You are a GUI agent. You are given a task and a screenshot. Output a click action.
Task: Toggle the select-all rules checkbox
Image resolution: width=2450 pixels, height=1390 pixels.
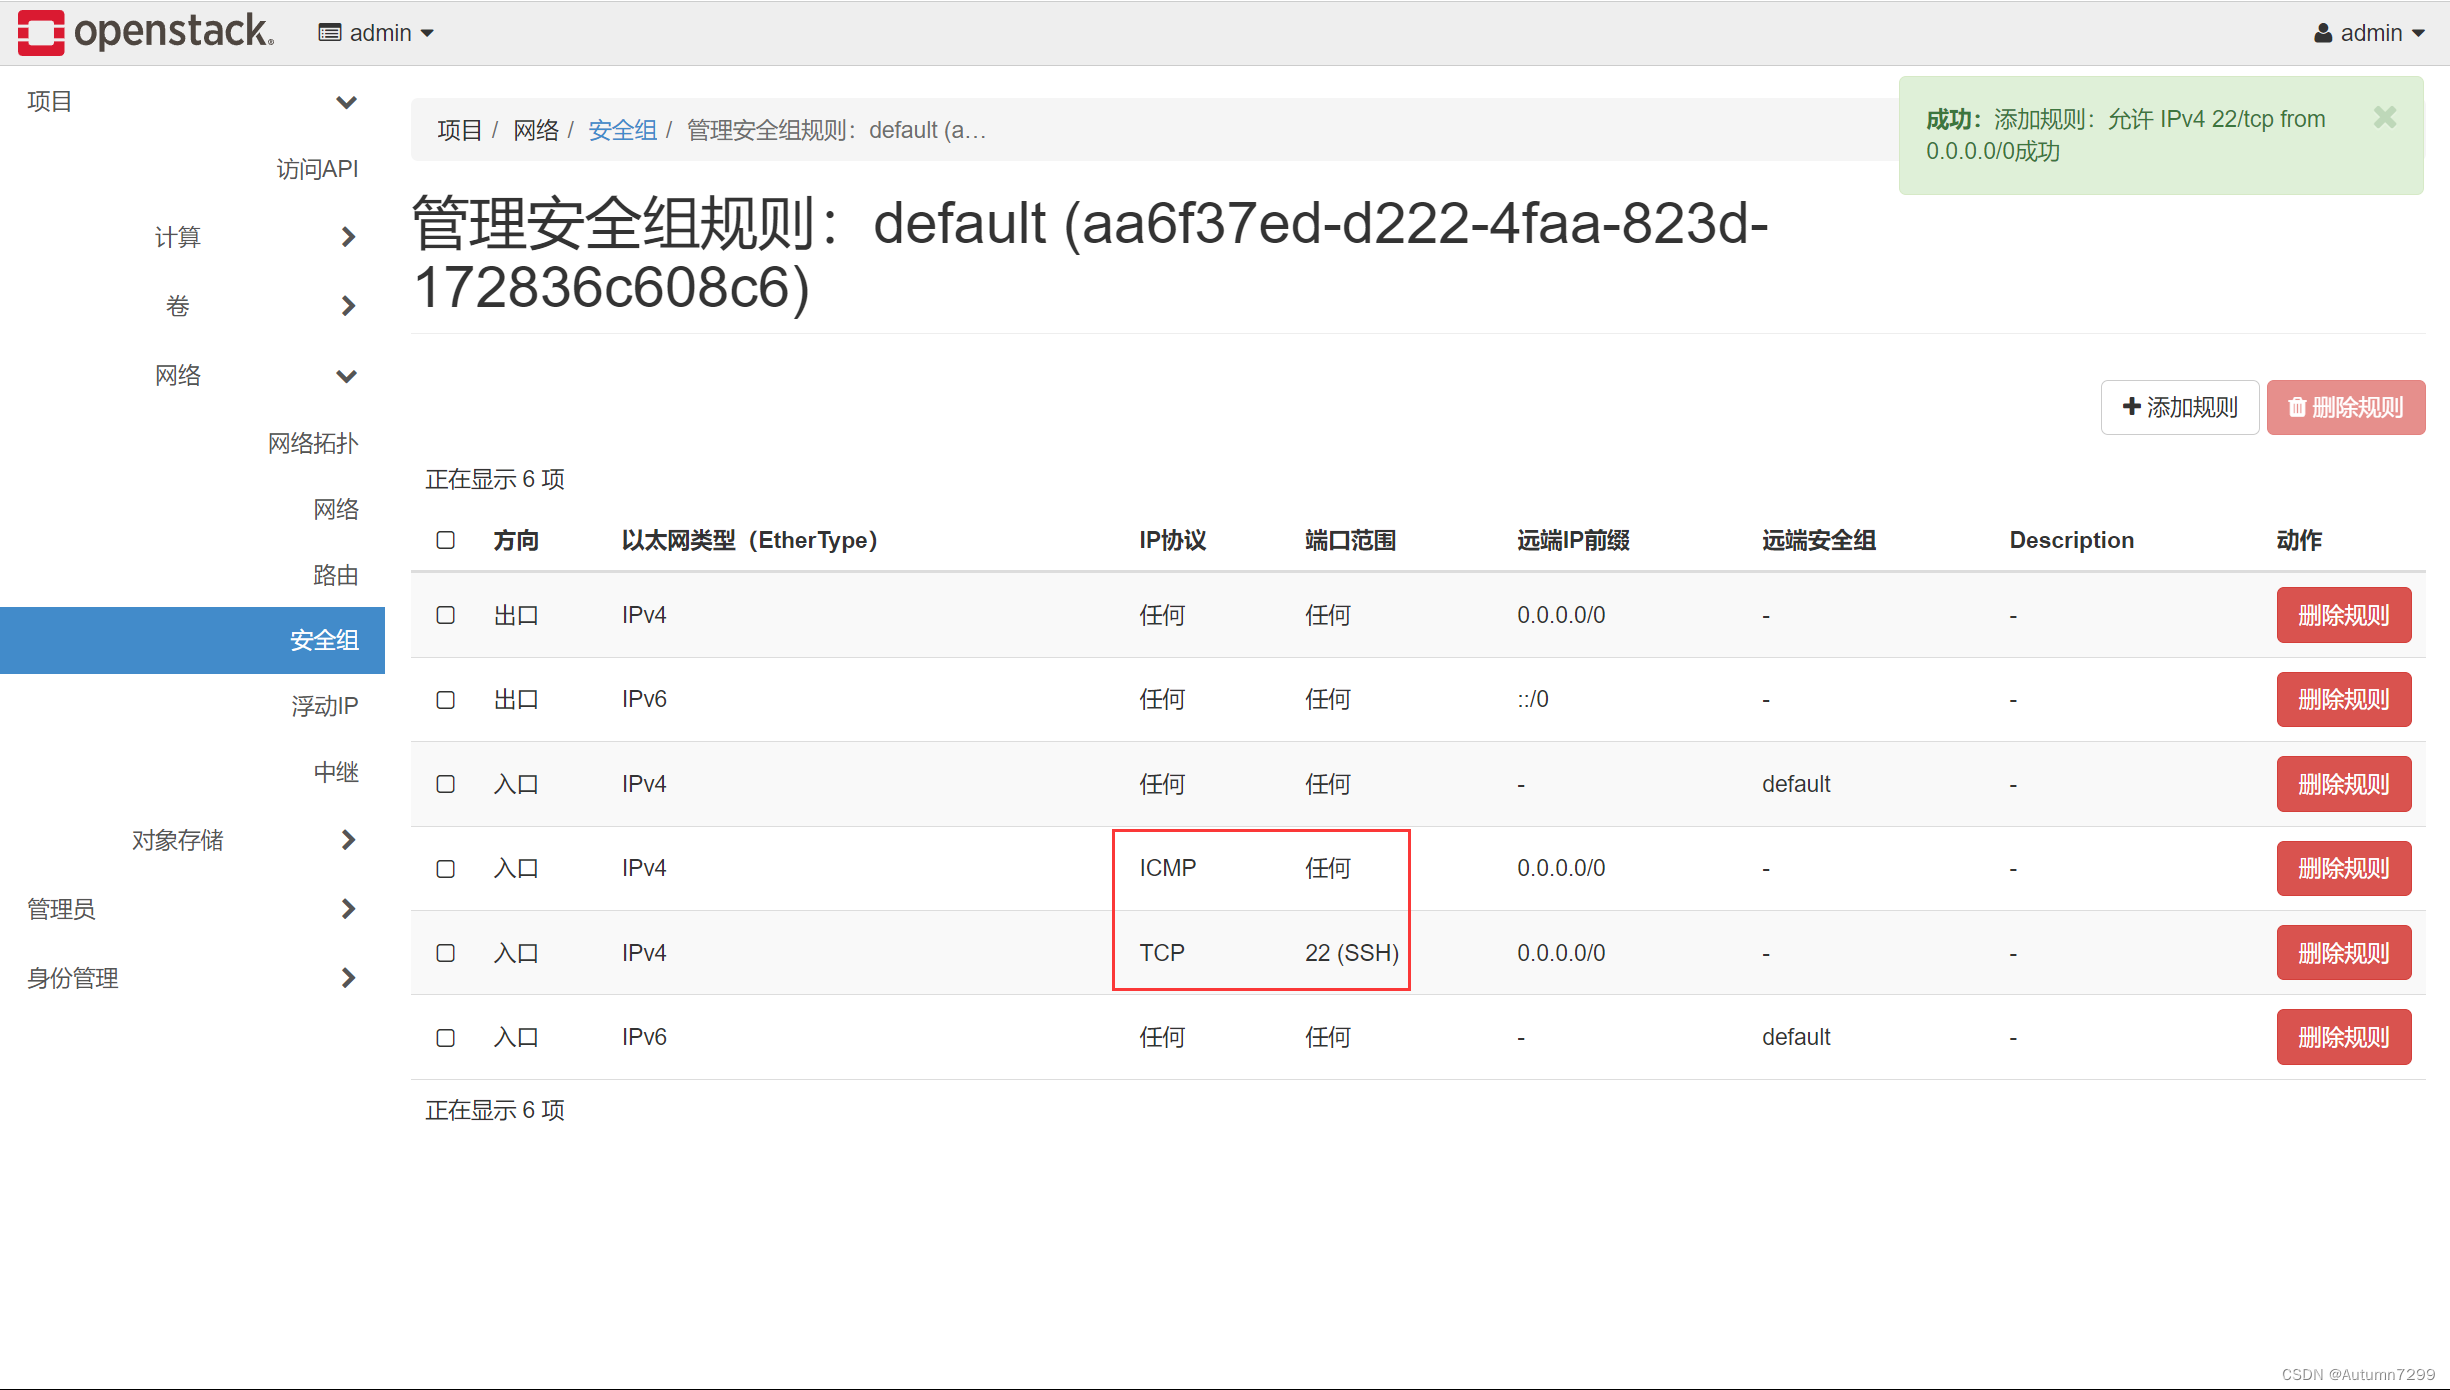coord(446,540)
